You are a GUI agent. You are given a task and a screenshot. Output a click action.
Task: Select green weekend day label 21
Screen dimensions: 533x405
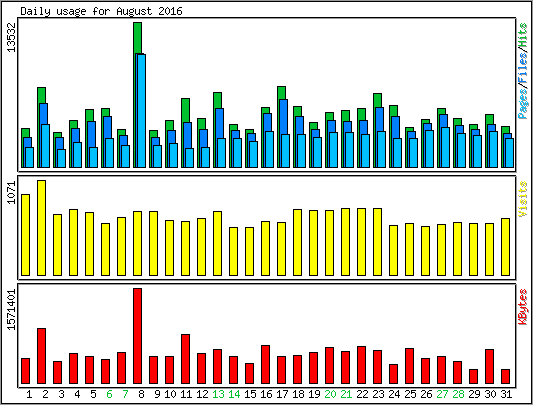(346, 394)
